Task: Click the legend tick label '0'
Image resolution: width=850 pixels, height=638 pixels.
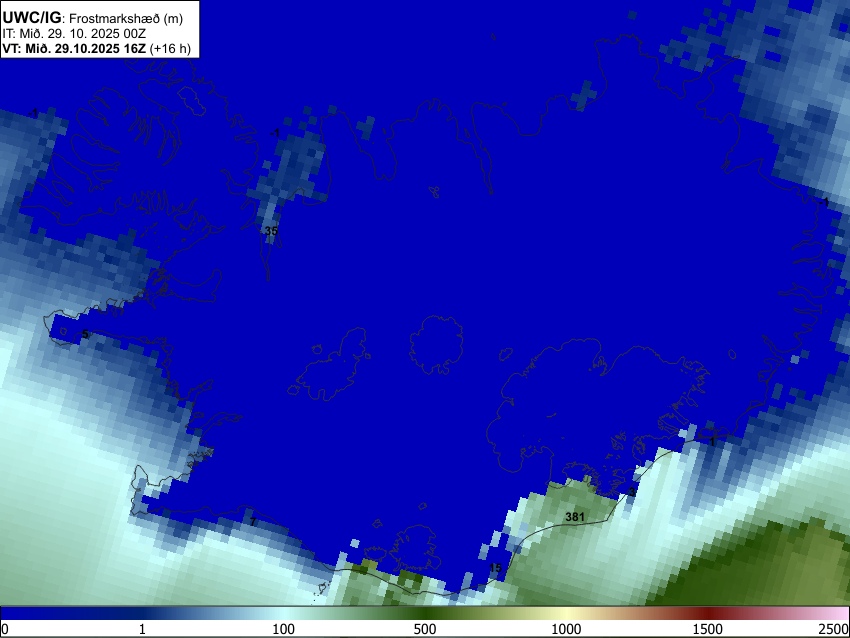Action: [5, 629]
